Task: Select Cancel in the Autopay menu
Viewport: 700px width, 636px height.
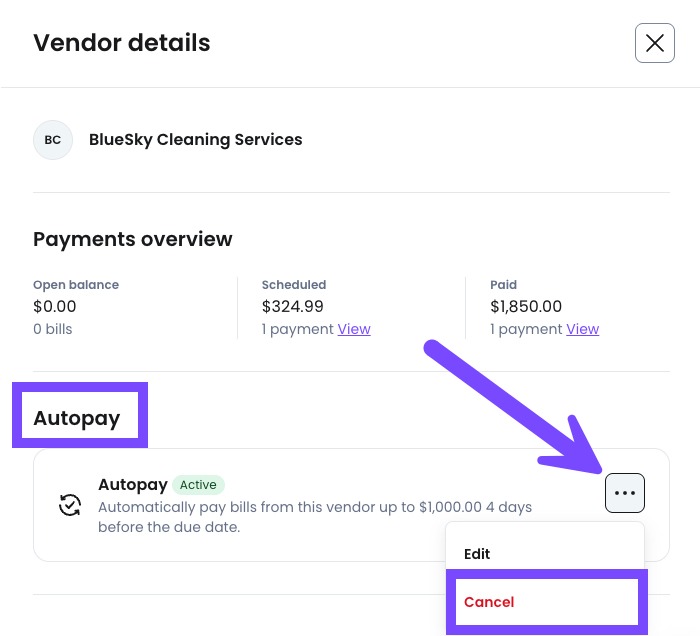Action: [489, 602]
